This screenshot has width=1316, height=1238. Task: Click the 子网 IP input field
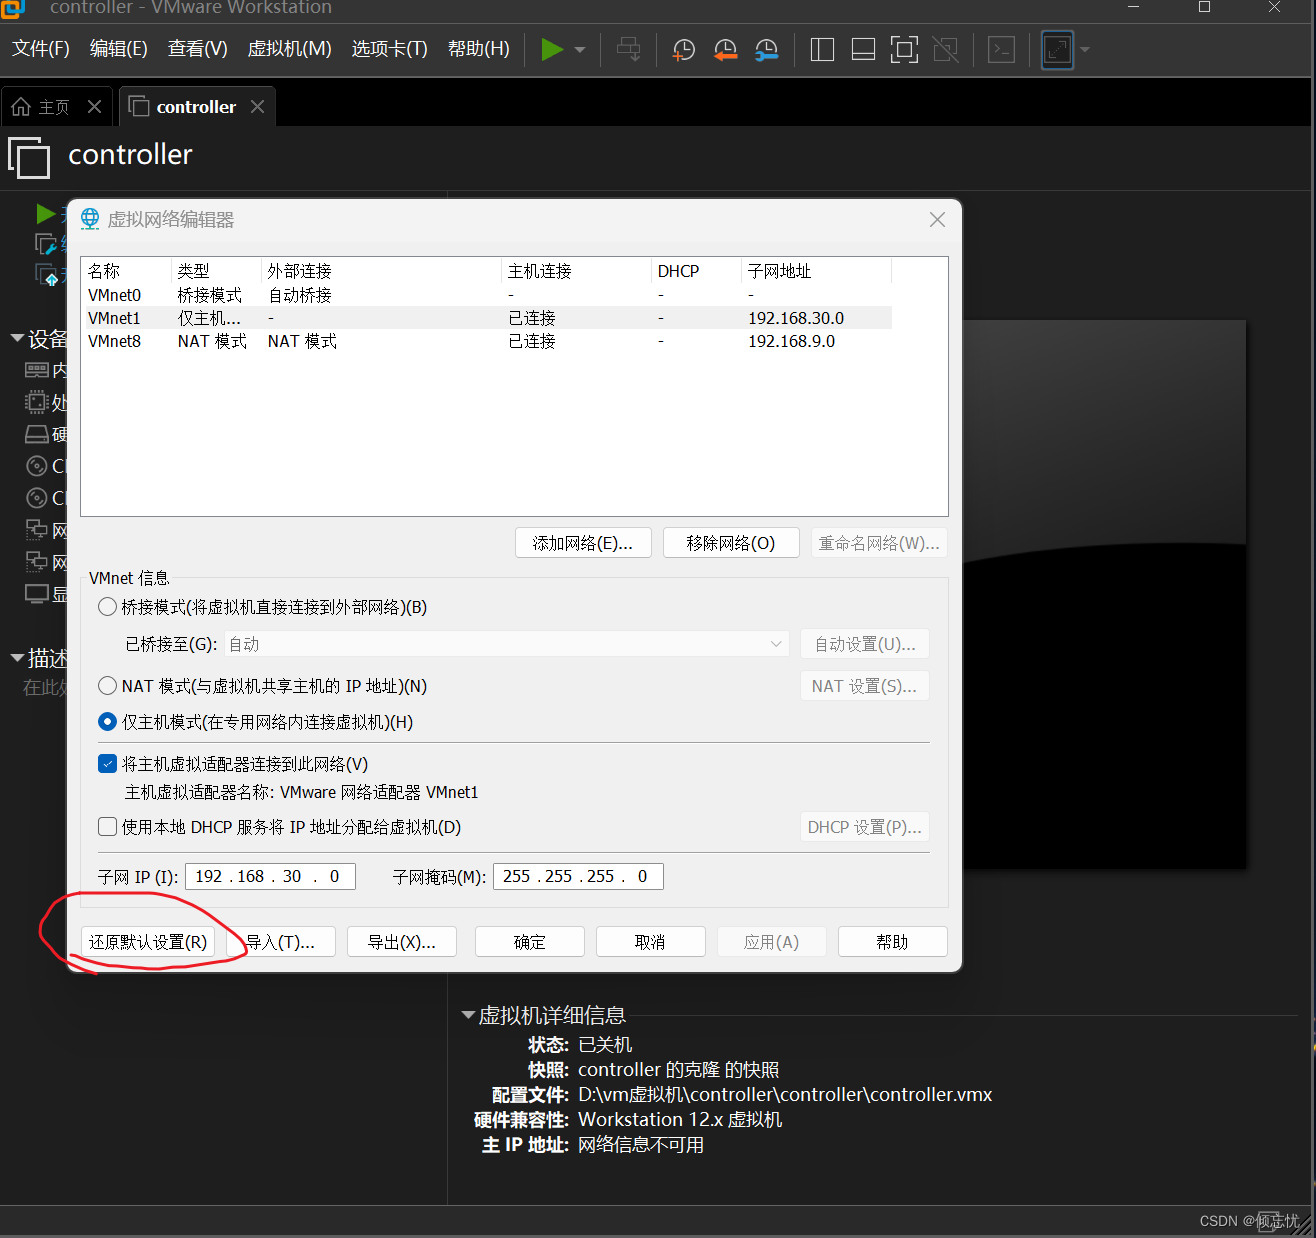(x=270, y=877)
